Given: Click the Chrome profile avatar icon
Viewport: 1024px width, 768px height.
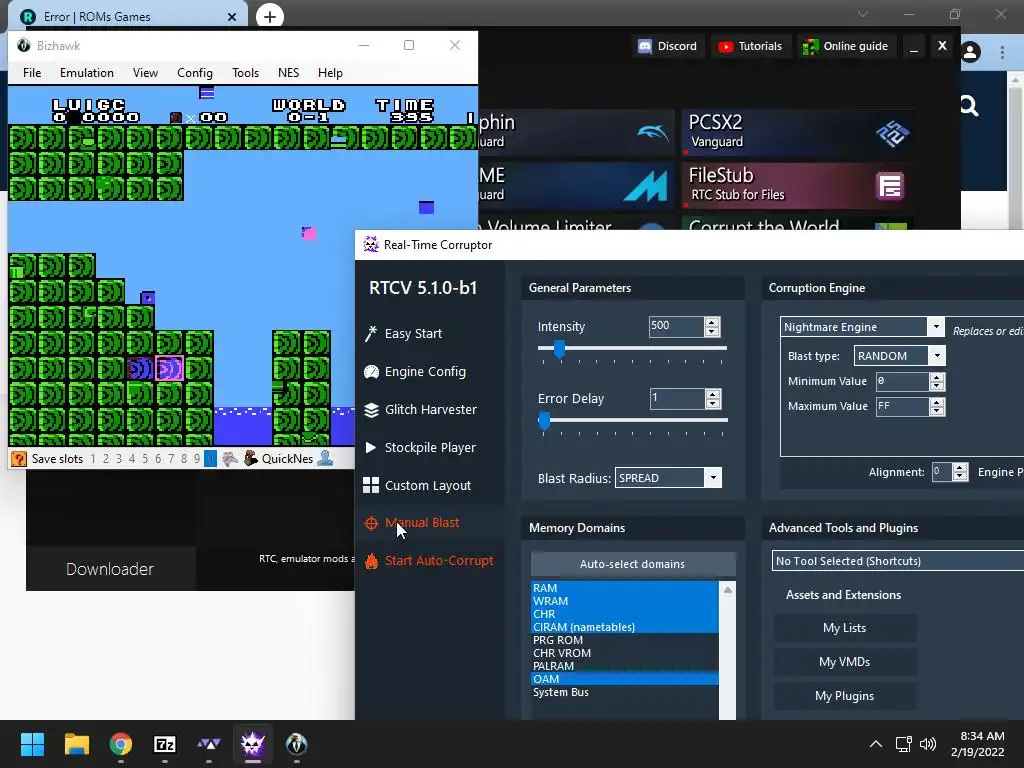Looking at the screenshot, I should (x=970, y=52).
